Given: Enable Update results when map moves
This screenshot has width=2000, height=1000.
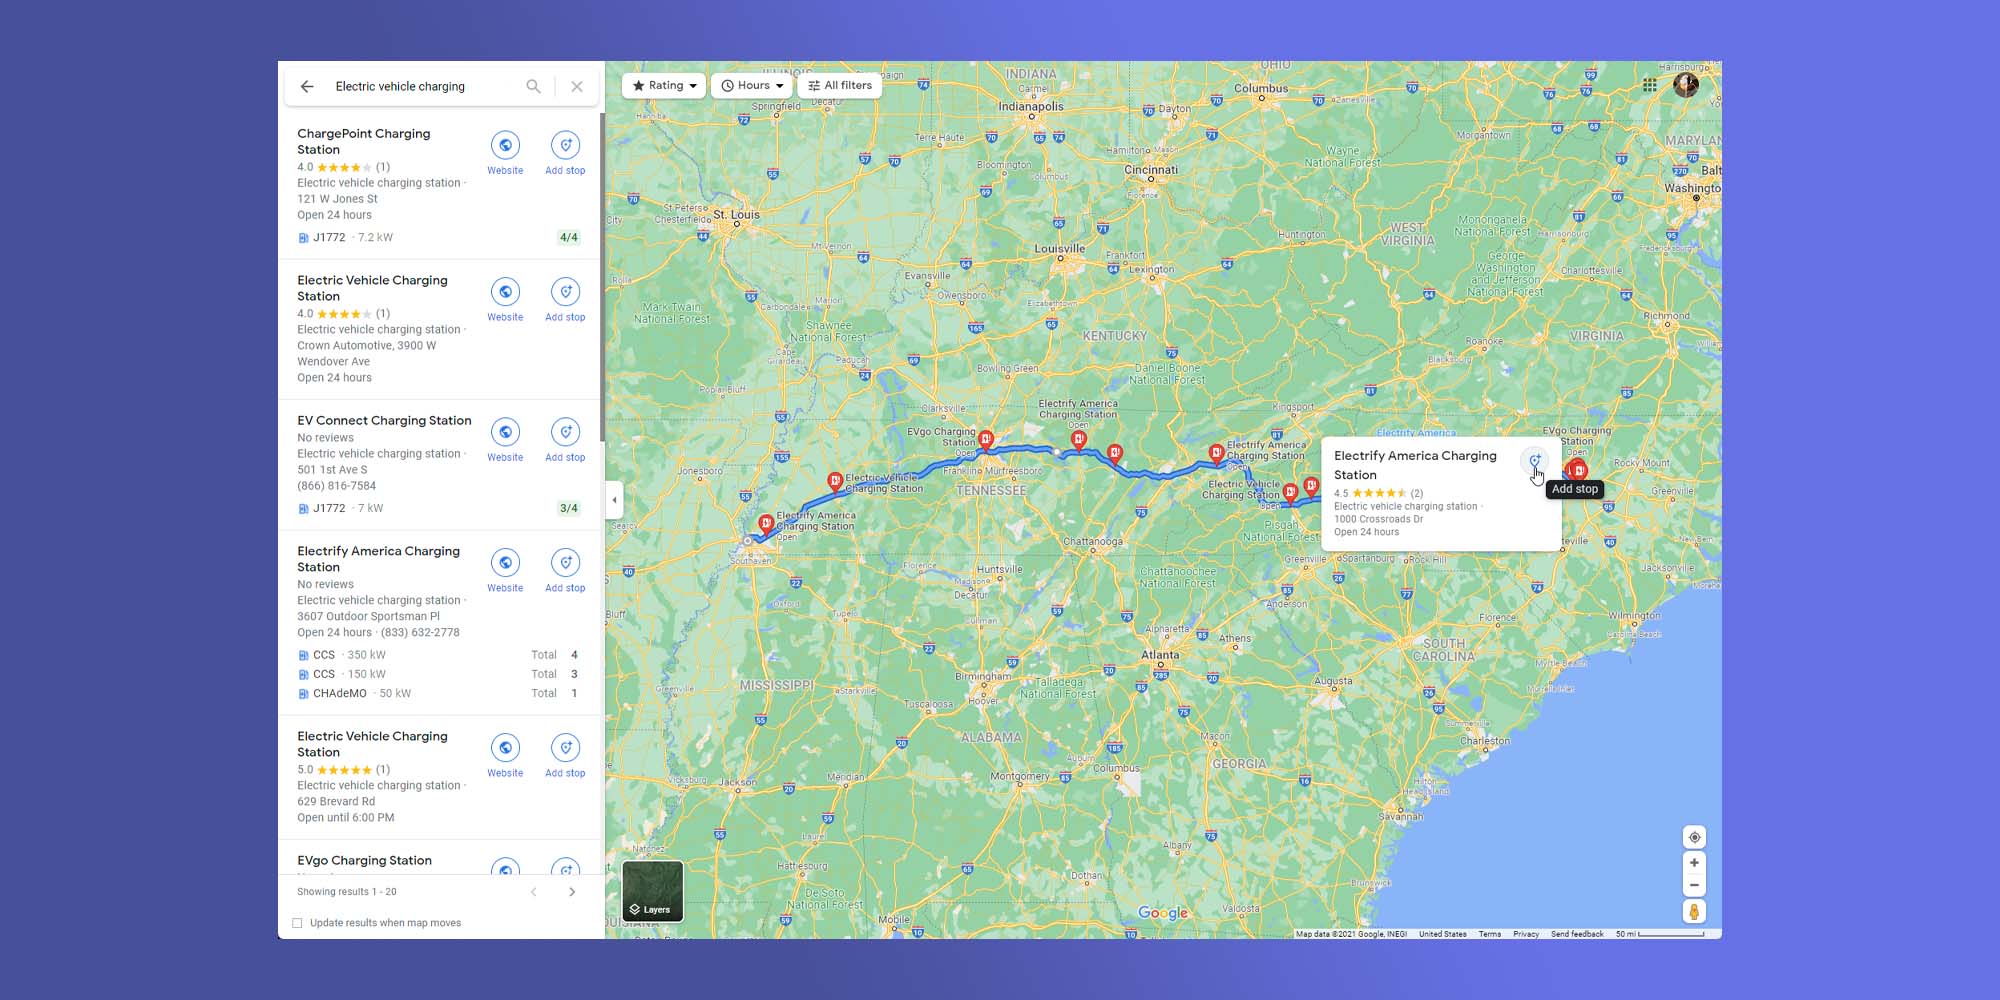Looking at the screenshot, I should 297,922.
